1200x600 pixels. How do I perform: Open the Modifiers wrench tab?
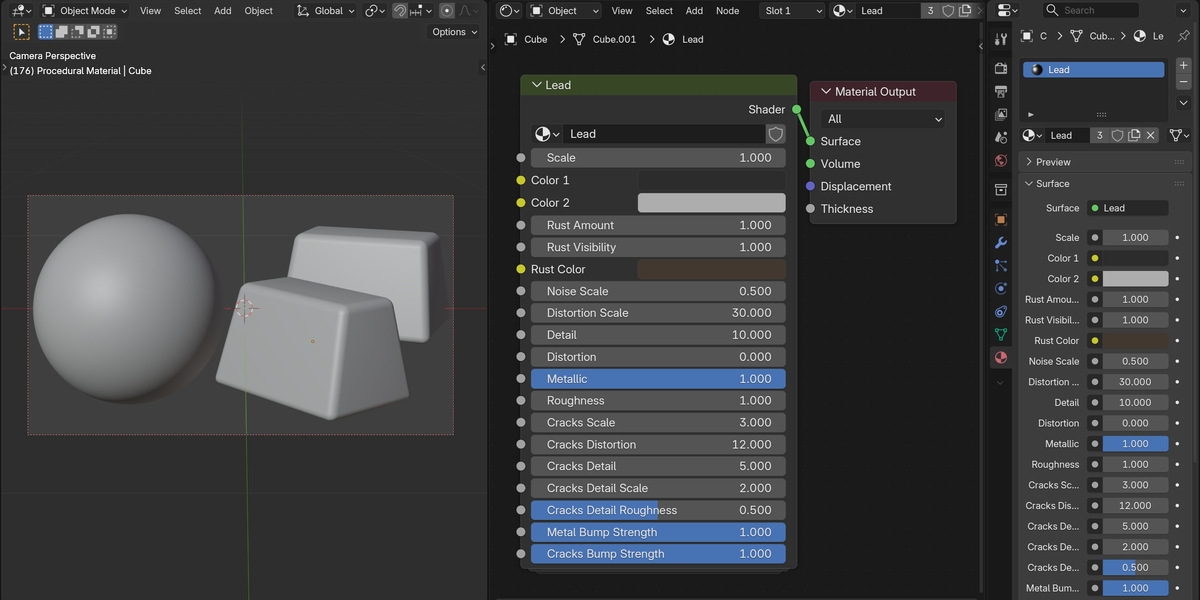click(1001, 242)
